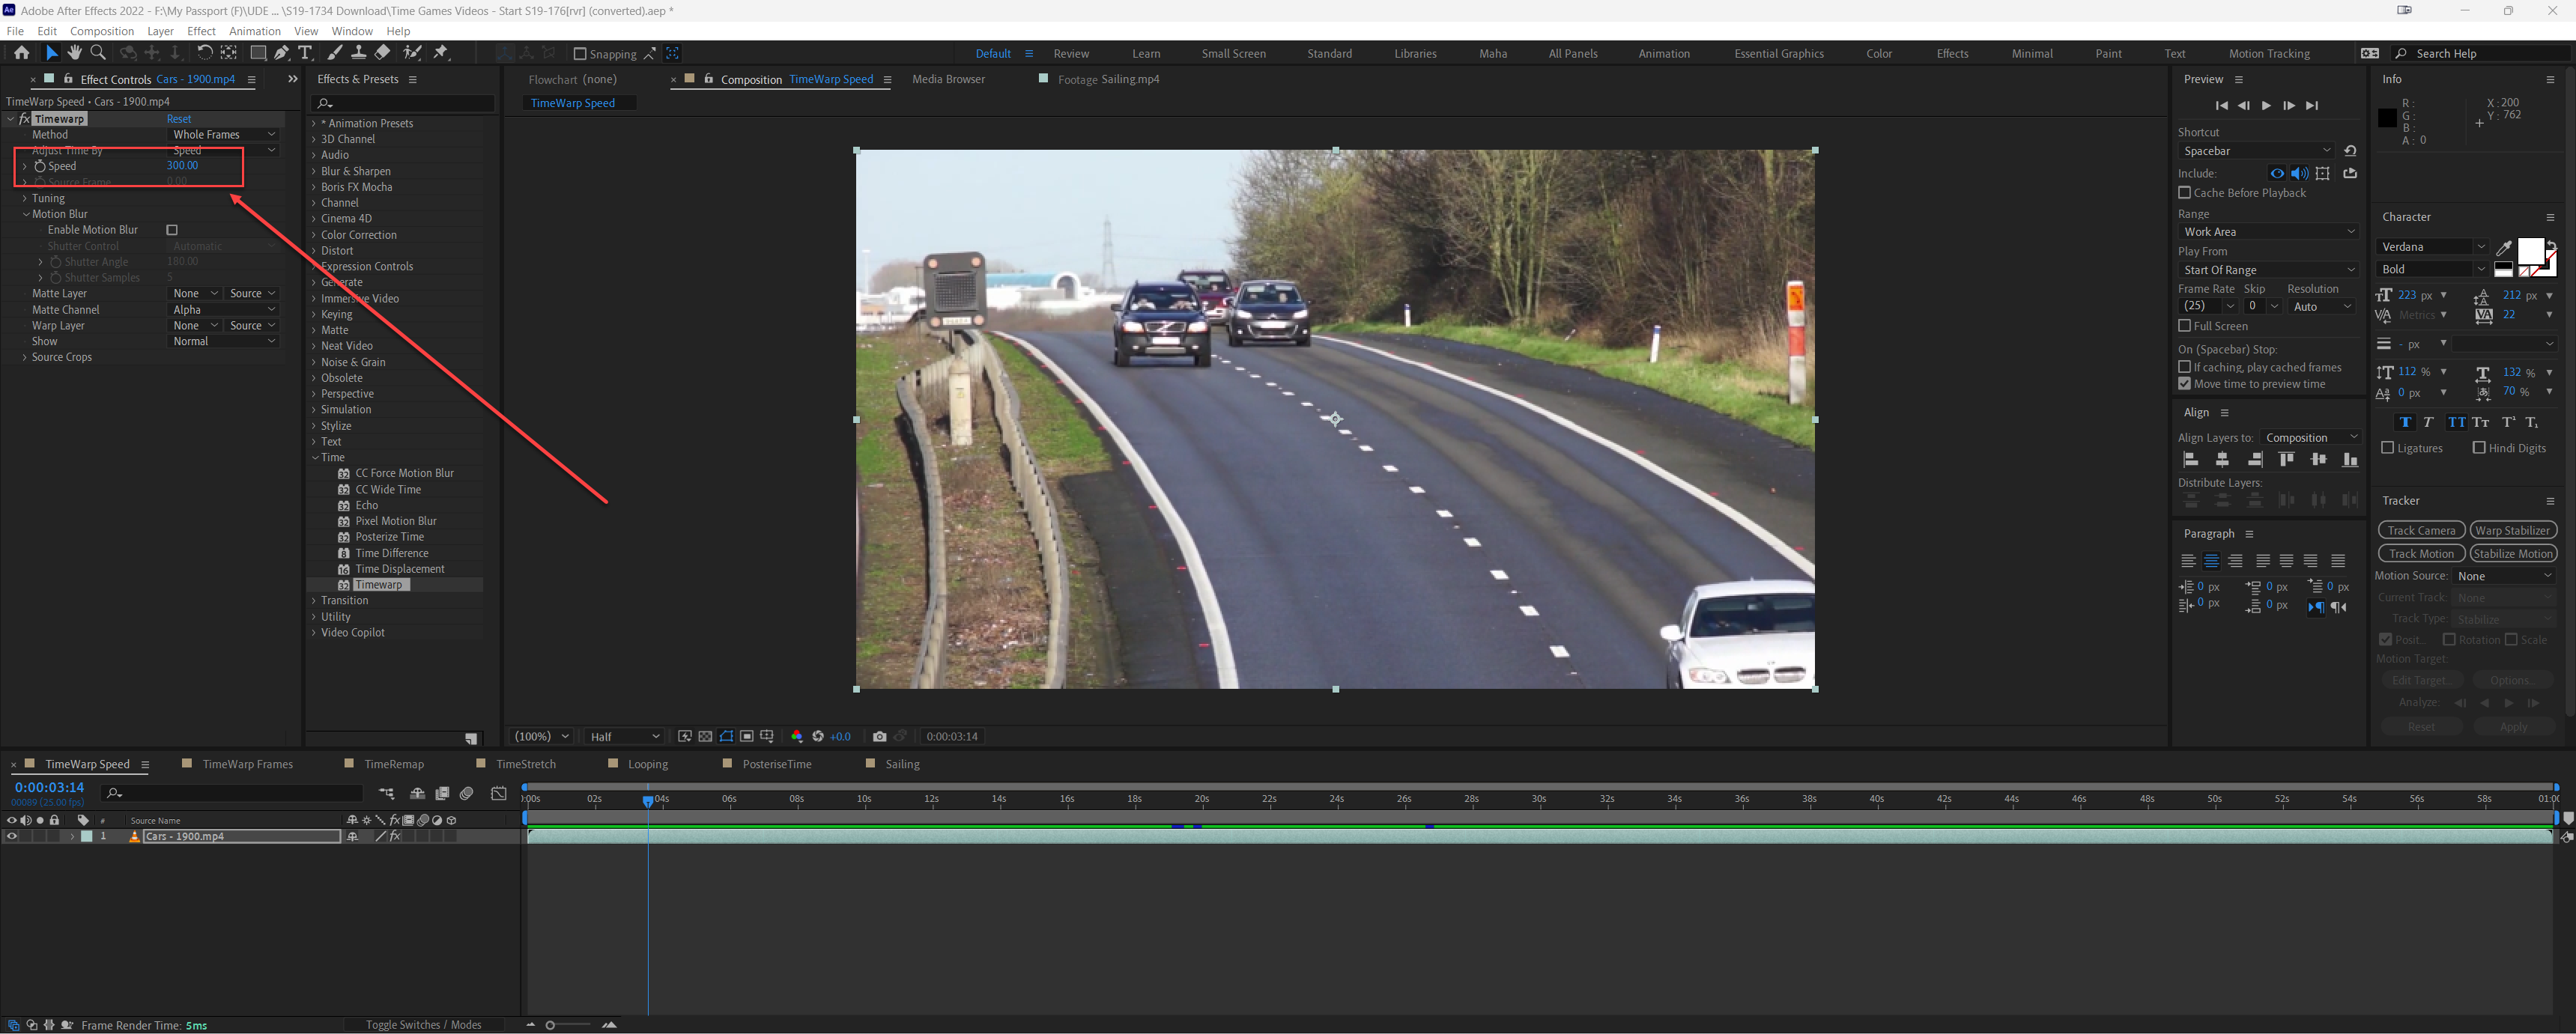Select the Pen tool
The height and width of the screenshot is (1034, 2576).
coord(282,53)
